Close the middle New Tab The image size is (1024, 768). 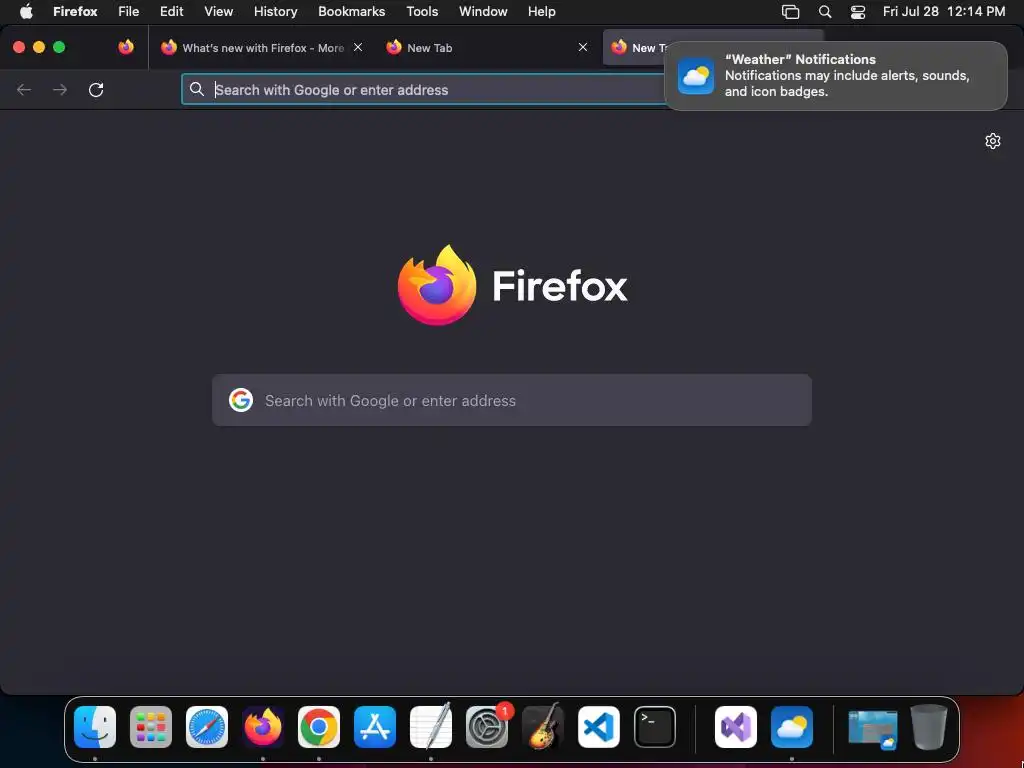coord(583,47)
